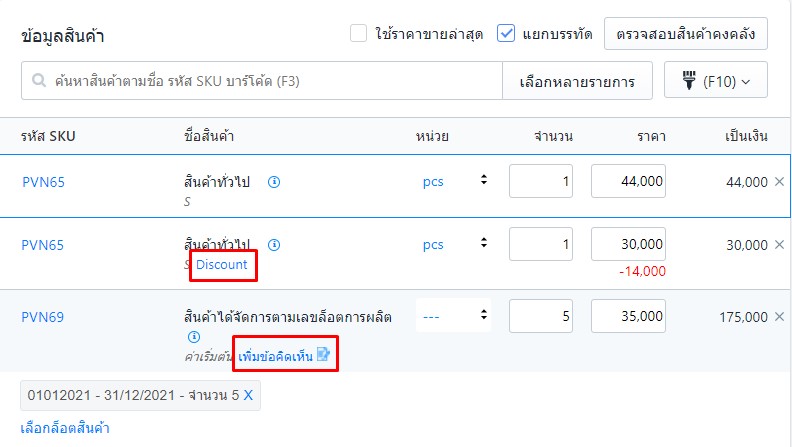Focus the product search field (F3)
Screen dimensions: 792x447
(x=262, y=81)
